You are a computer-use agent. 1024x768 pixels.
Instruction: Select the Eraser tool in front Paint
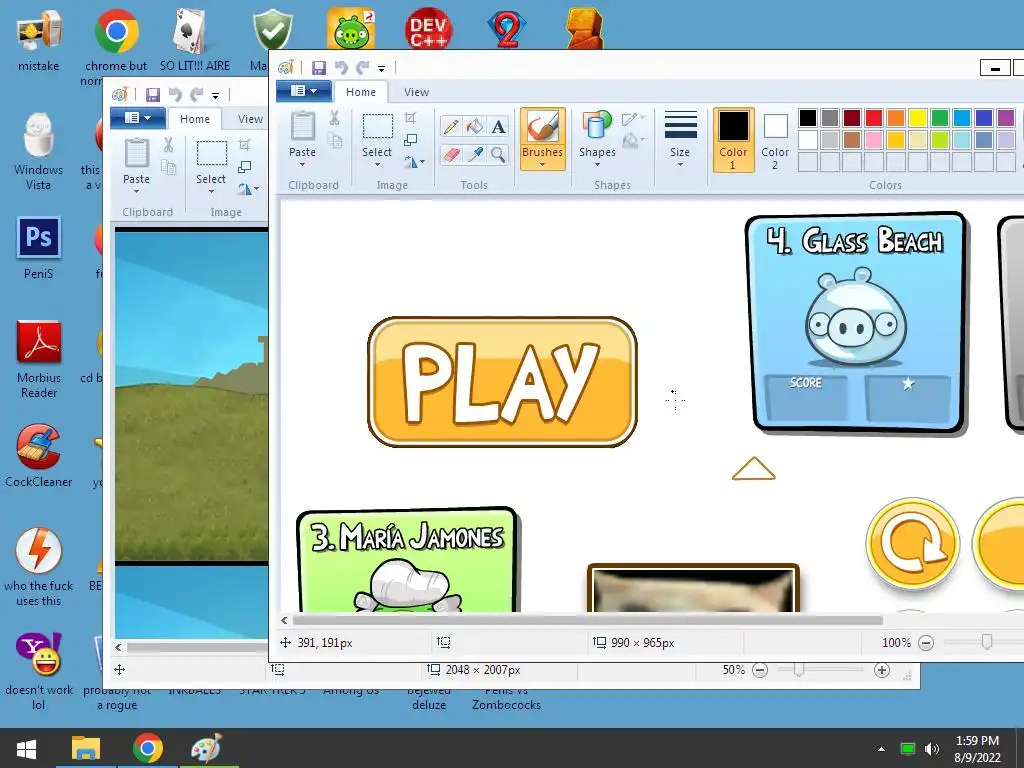(451, 155)
